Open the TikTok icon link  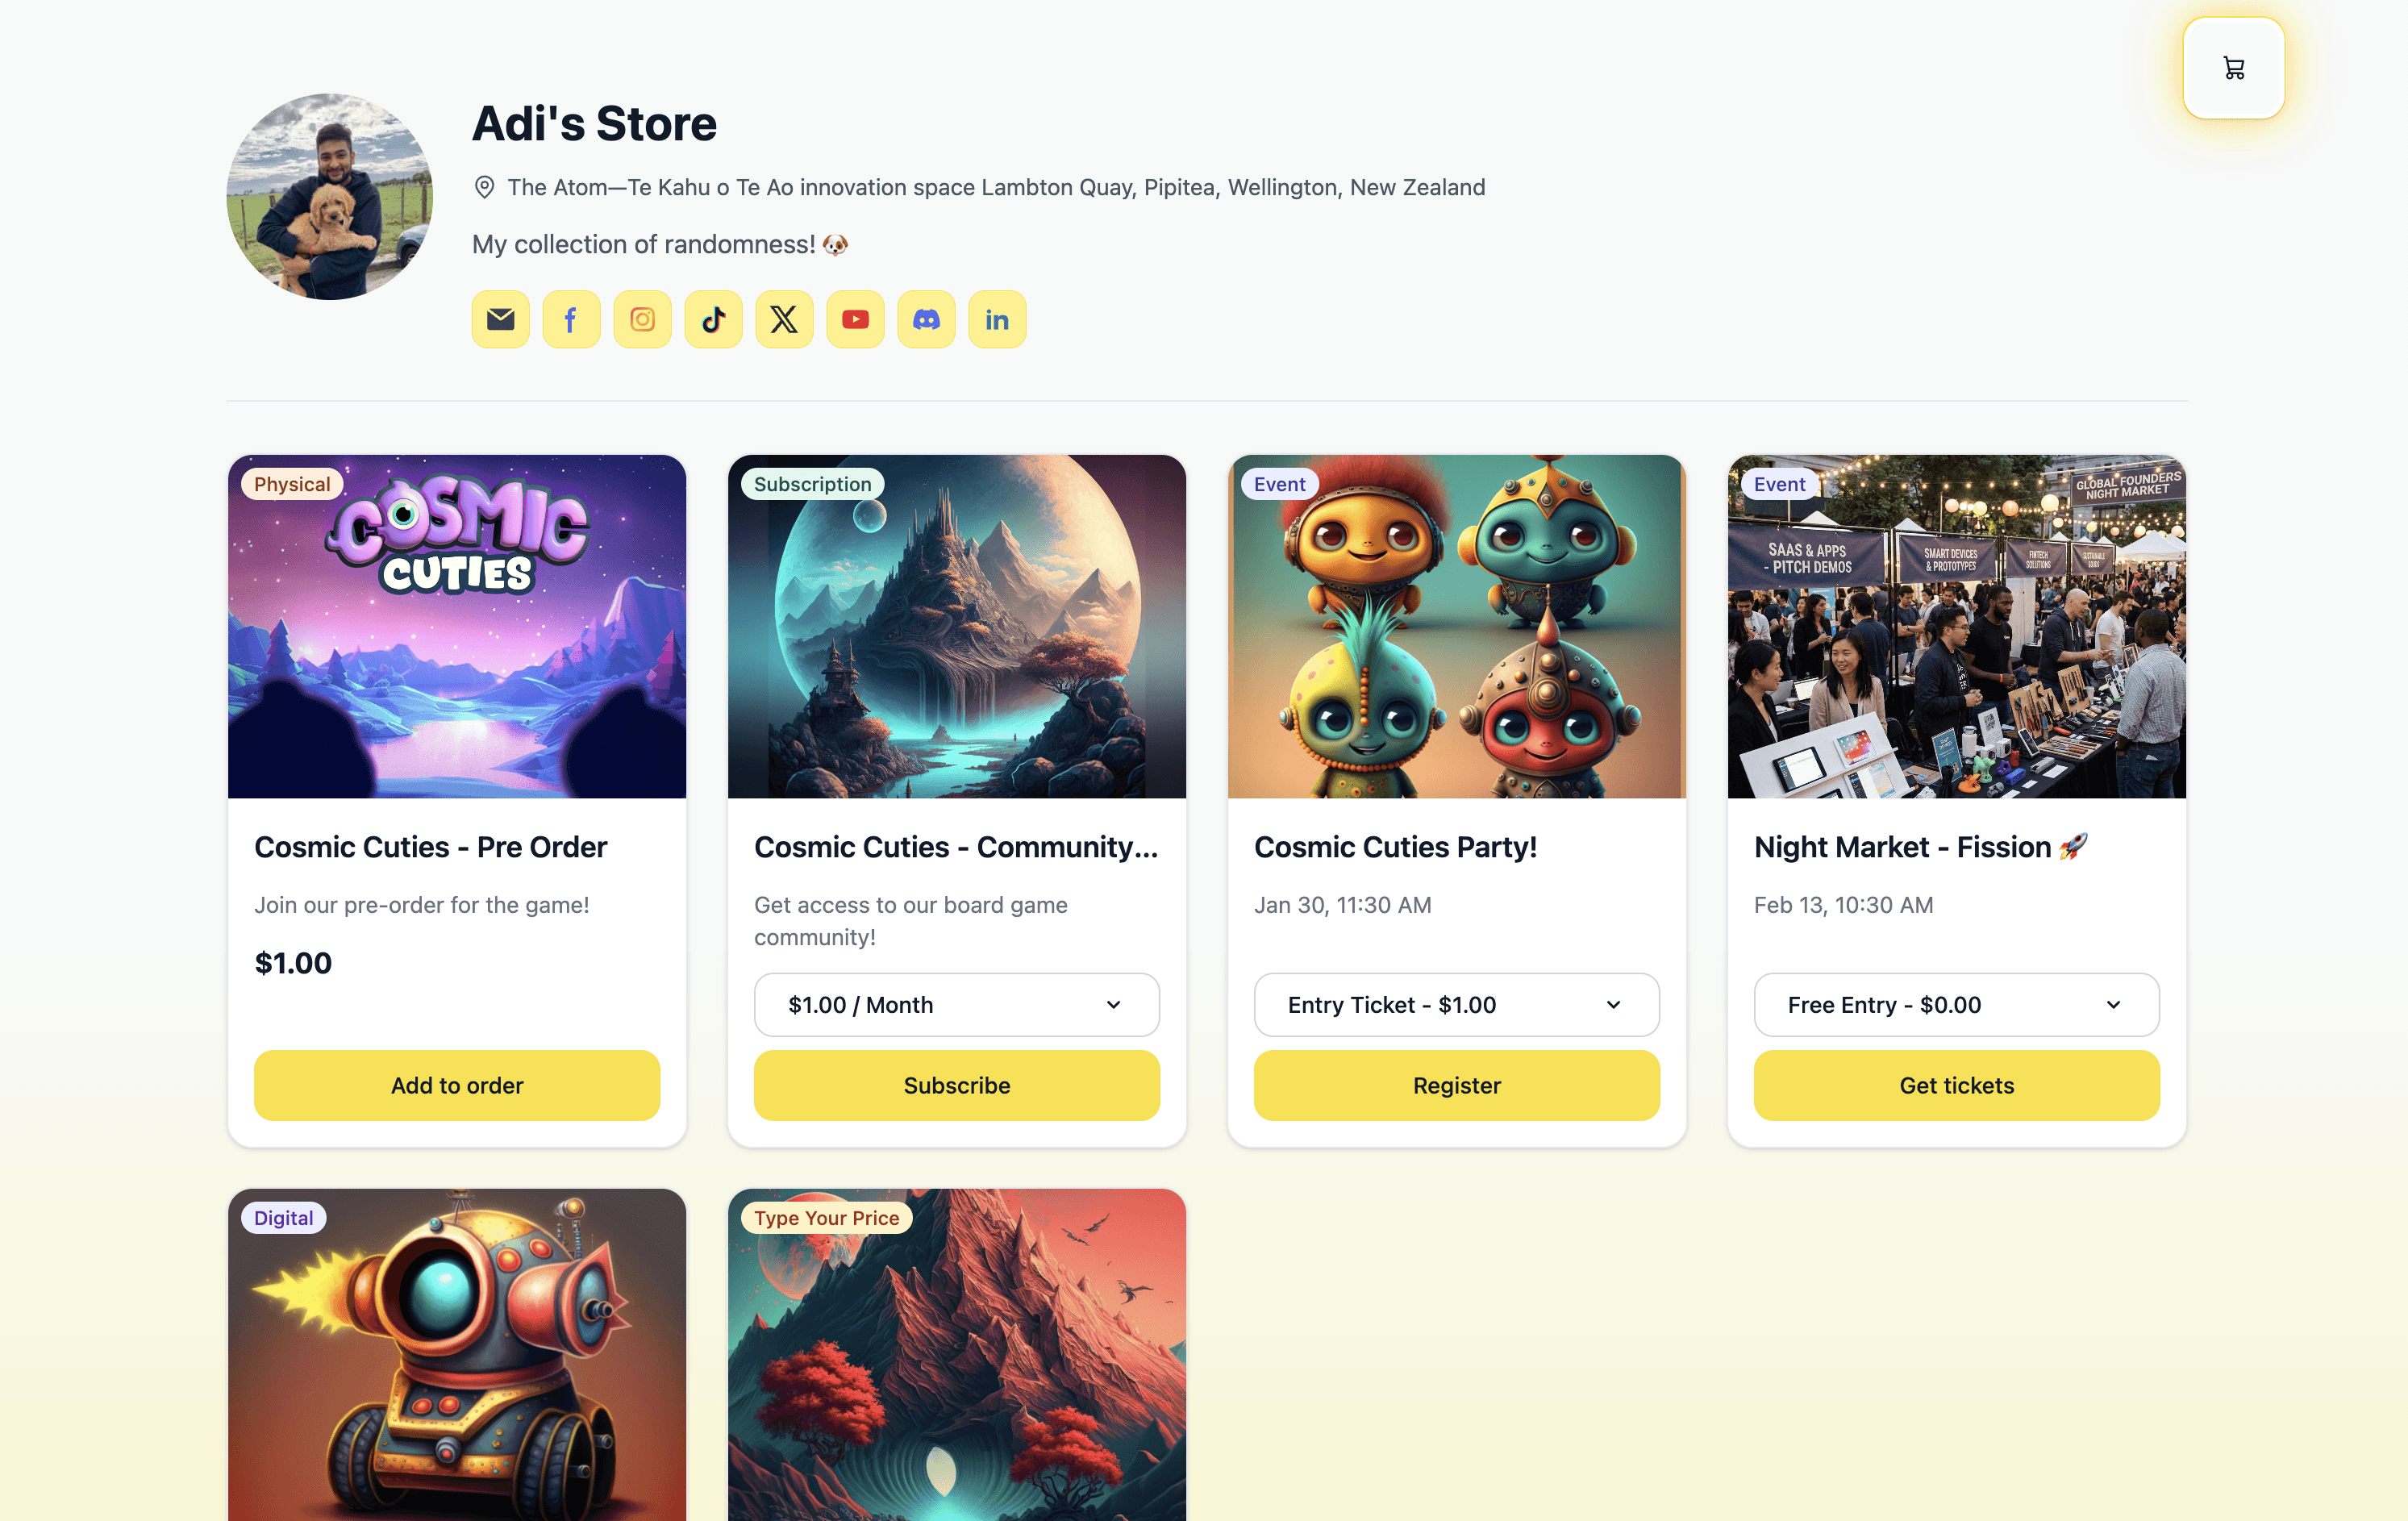(713, 319)
